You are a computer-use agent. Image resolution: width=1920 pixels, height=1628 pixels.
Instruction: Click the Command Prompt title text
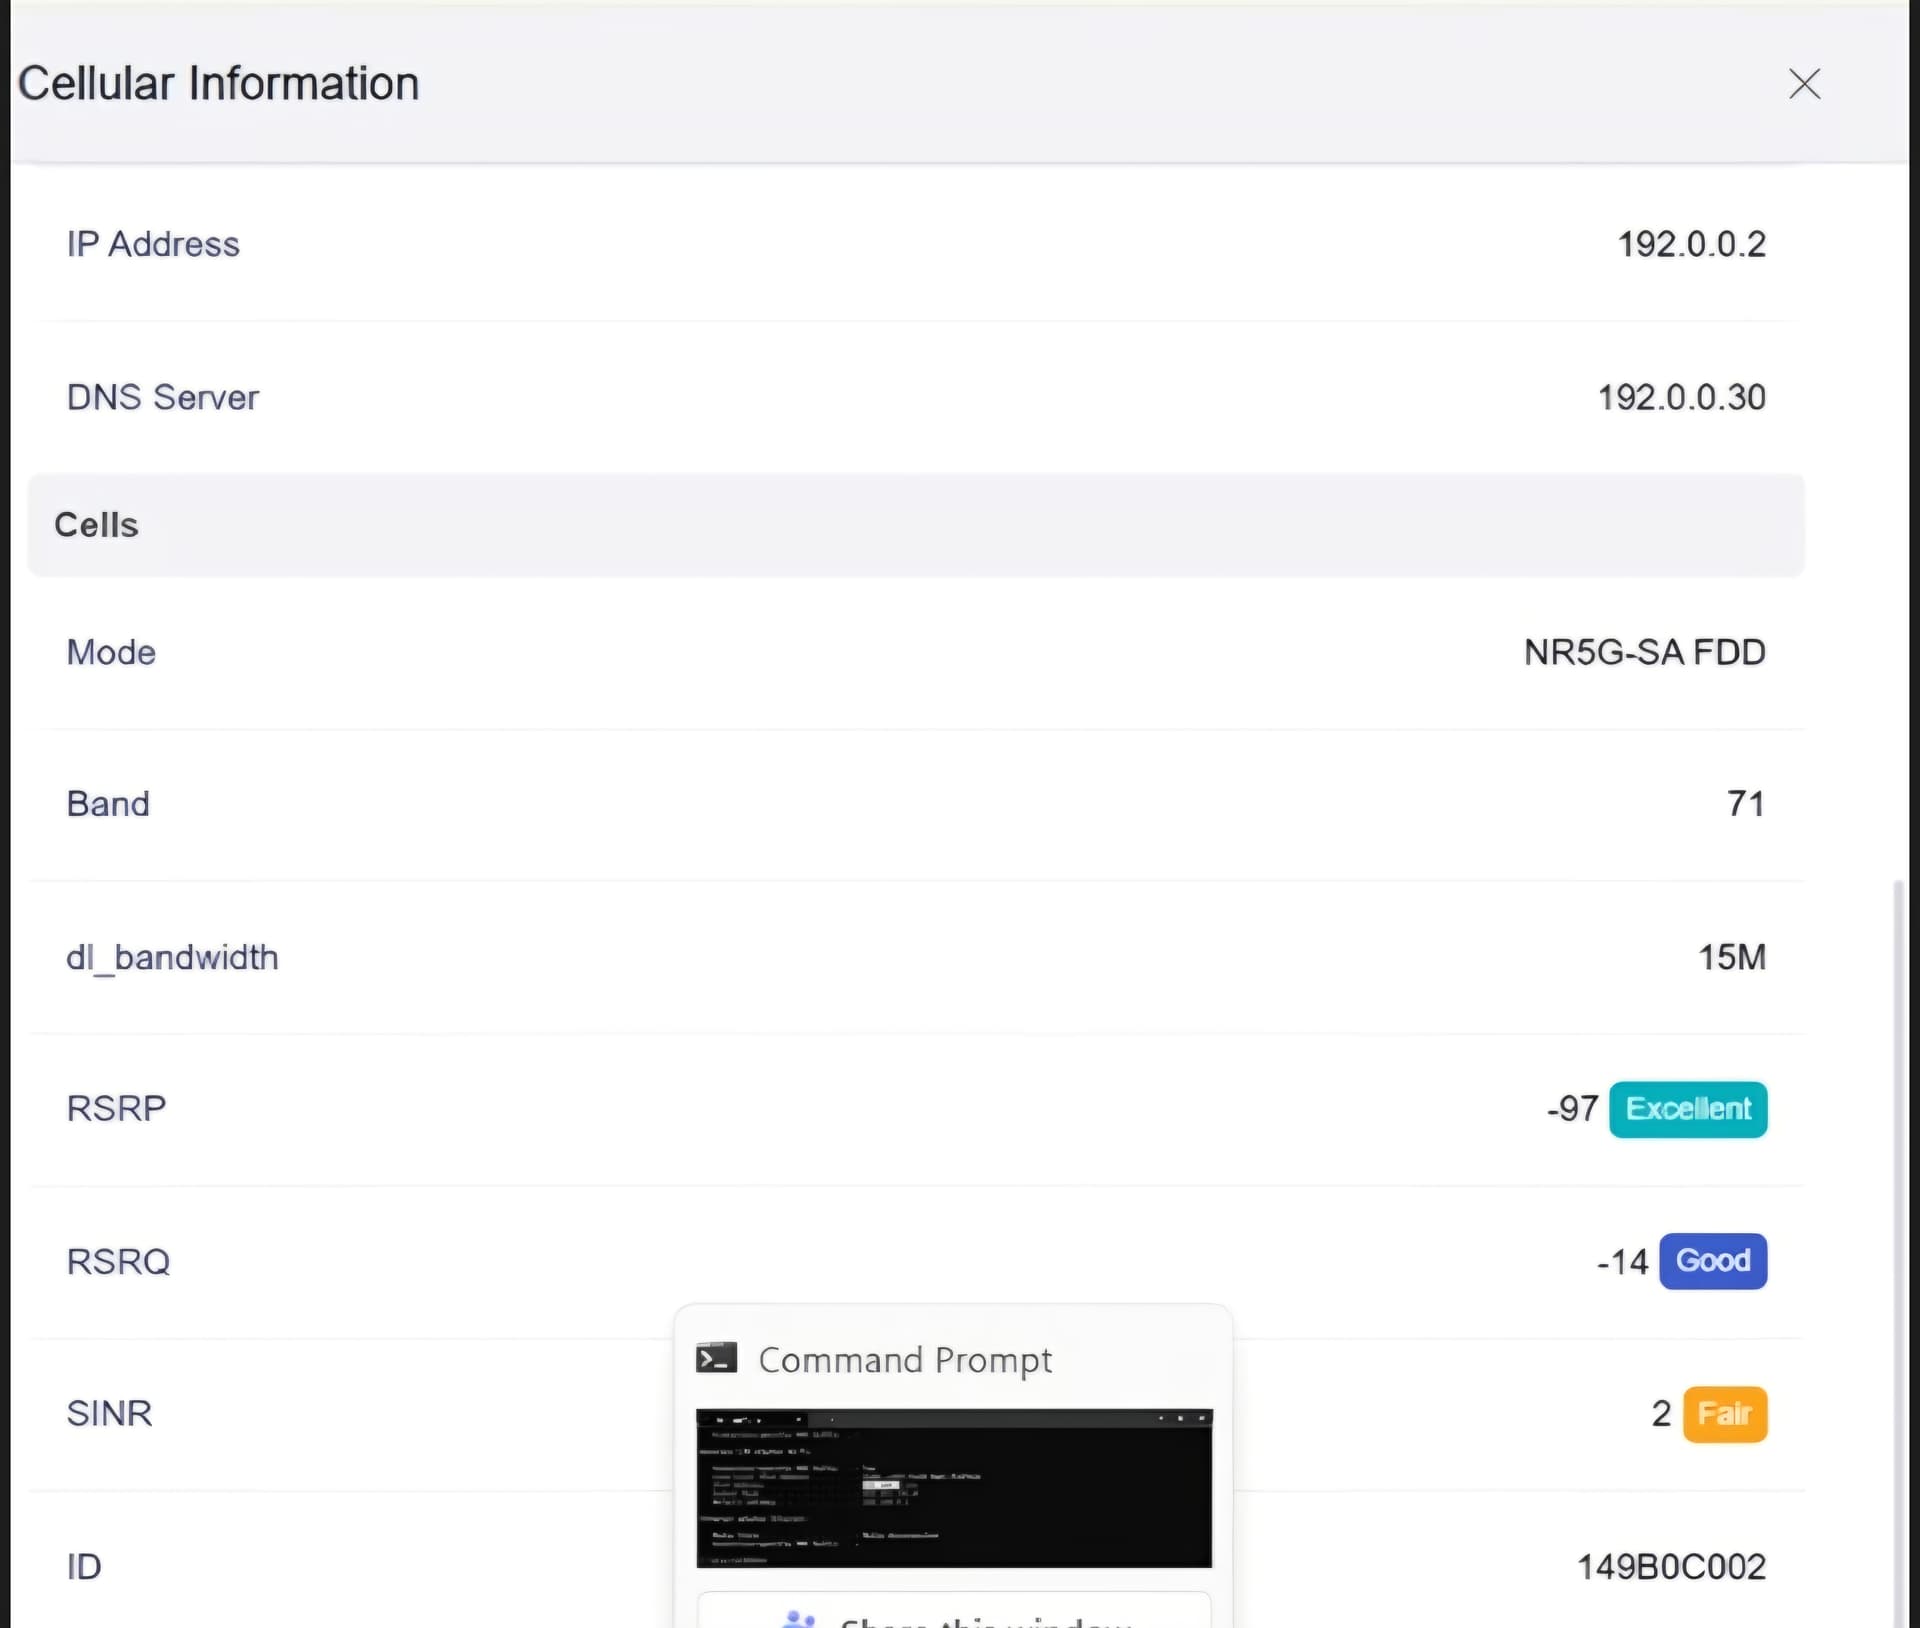(x=904, y=1359)
